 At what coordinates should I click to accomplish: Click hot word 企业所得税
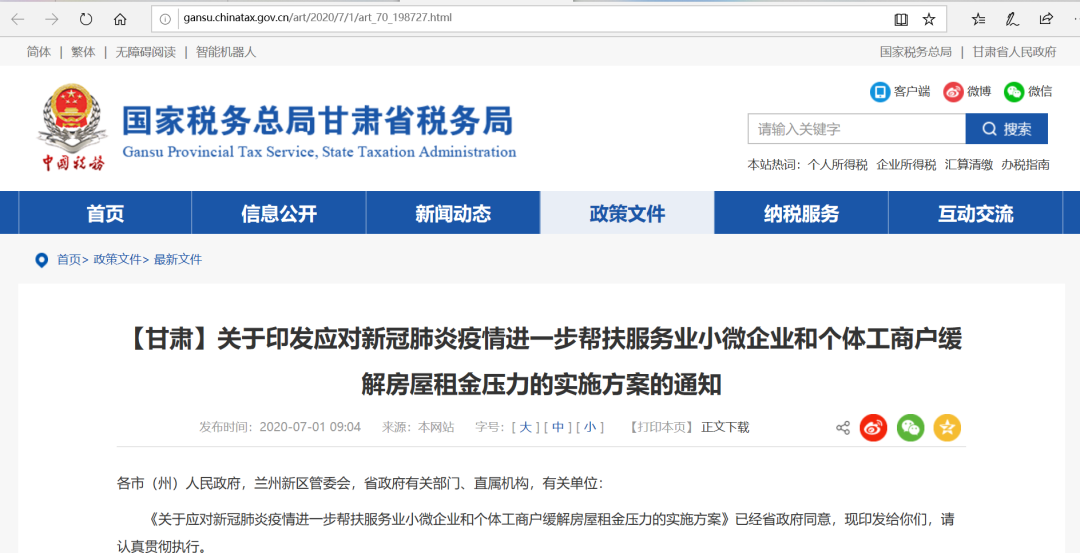pos(906,165)
